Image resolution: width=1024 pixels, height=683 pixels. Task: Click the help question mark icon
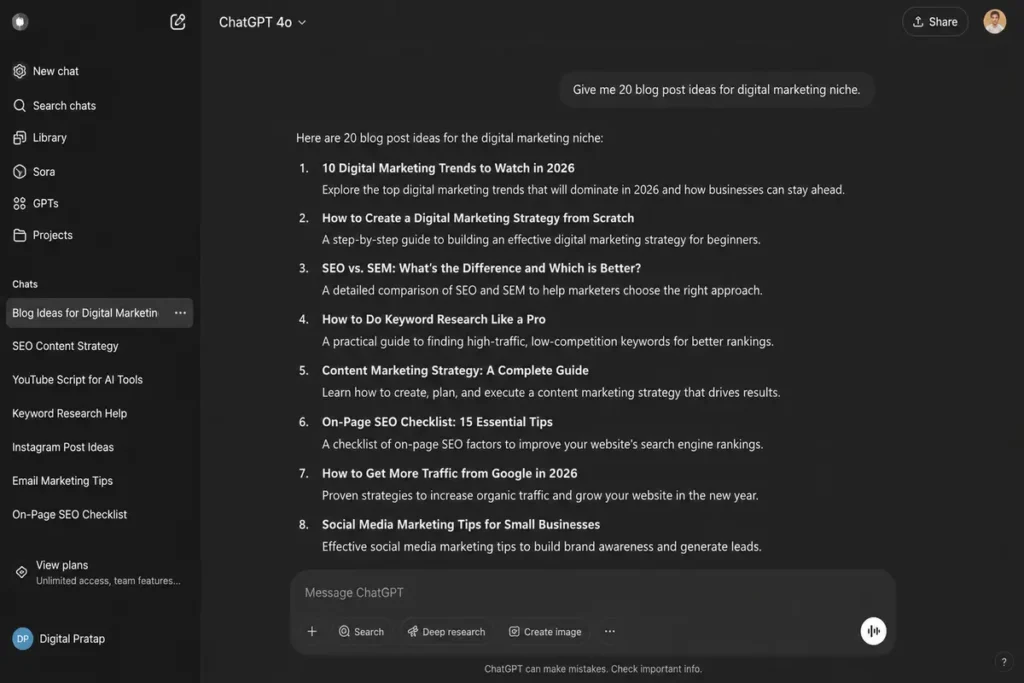coord(1004,661)
